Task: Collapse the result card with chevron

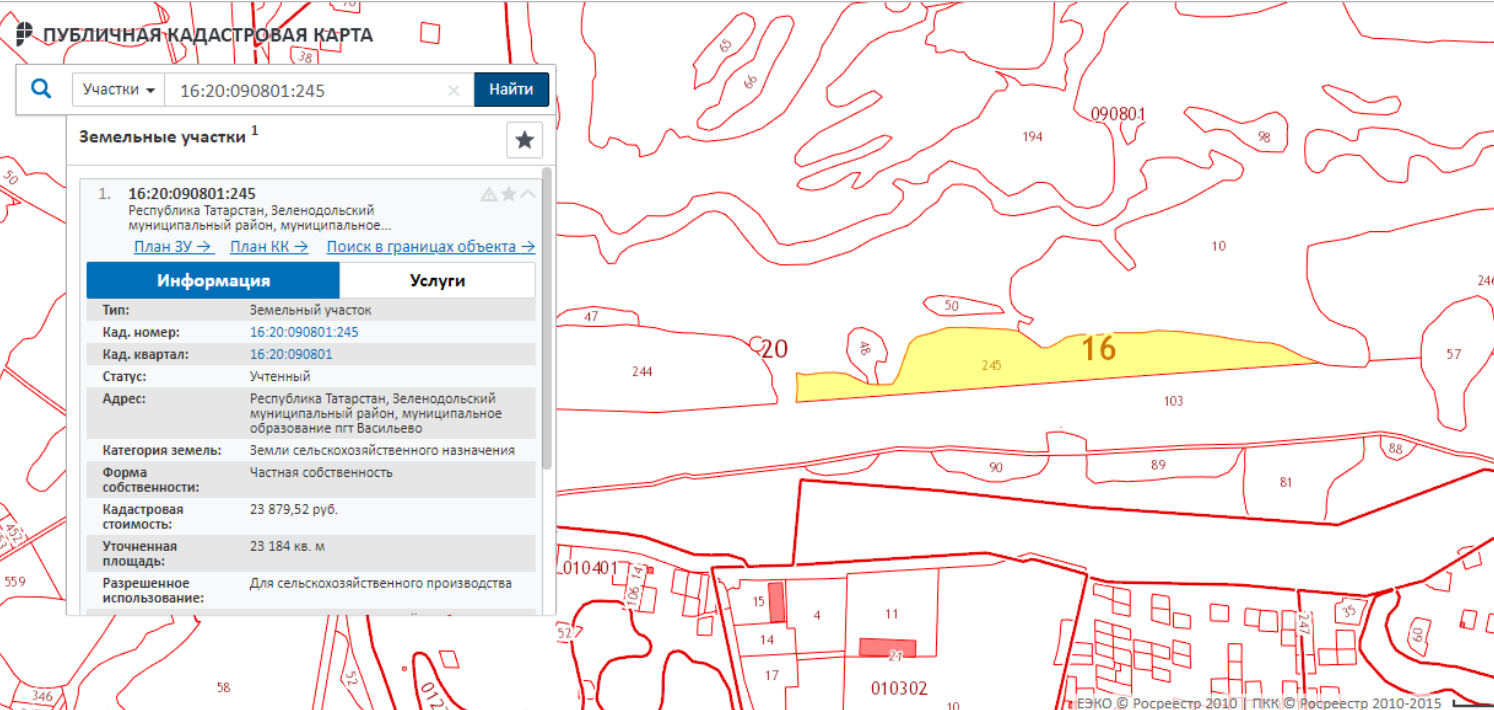Action: point(527,194)
